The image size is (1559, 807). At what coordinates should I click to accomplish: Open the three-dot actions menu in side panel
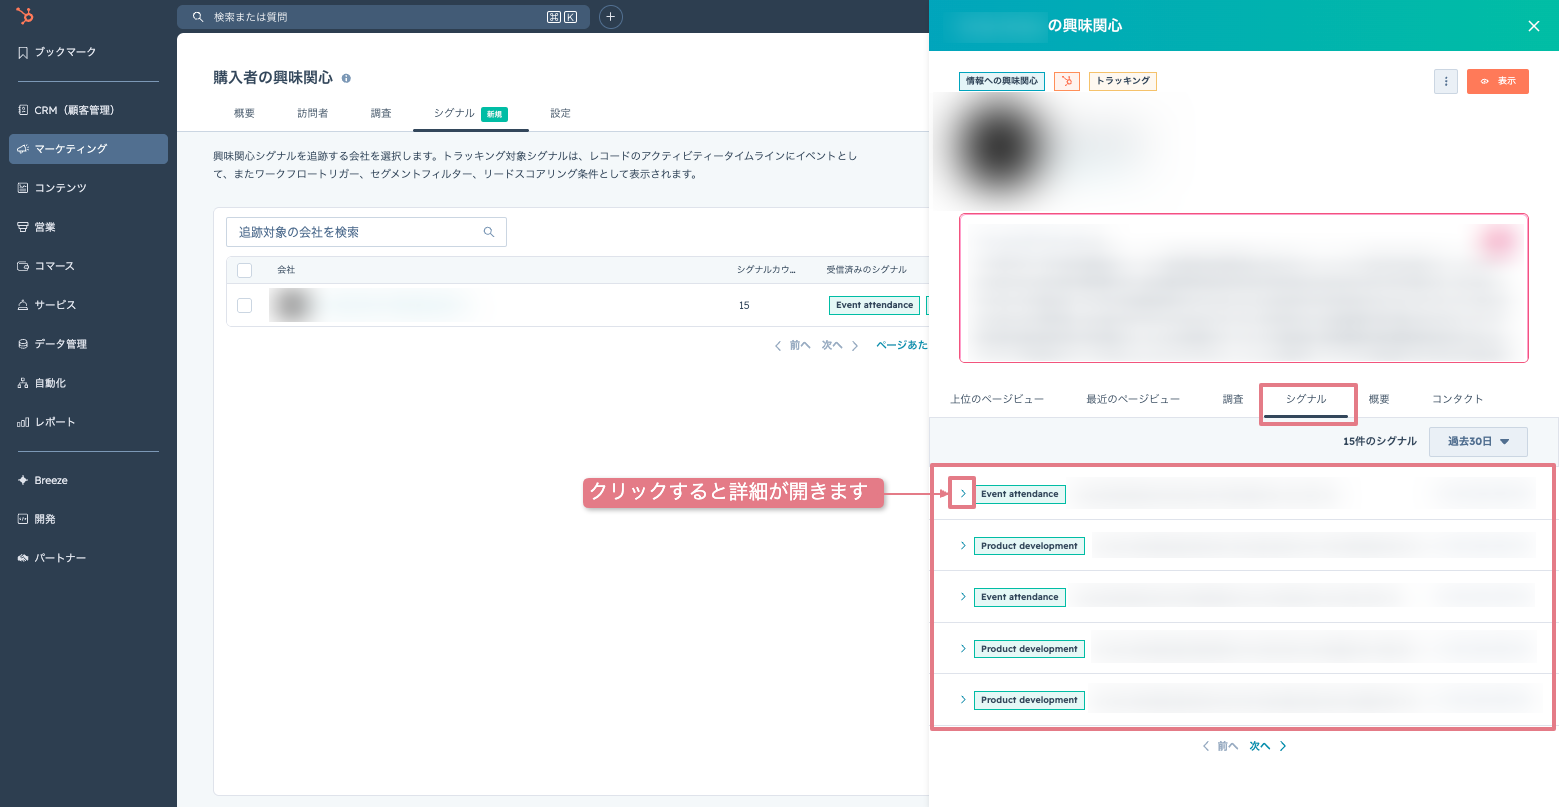(x=1445, y=81)
